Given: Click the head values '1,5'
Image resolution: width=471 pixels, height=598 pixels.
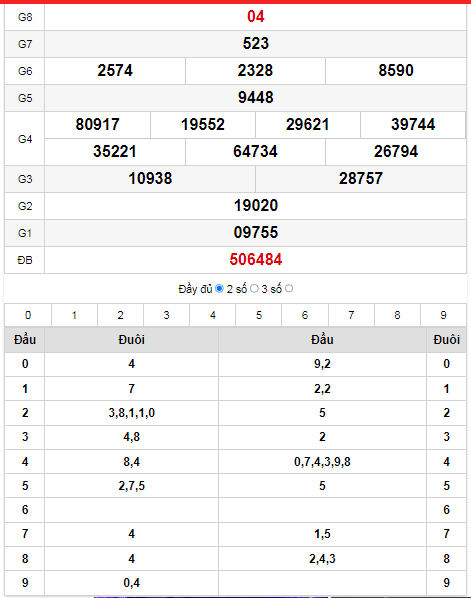Looking at the screenshot, I should 322,534.
